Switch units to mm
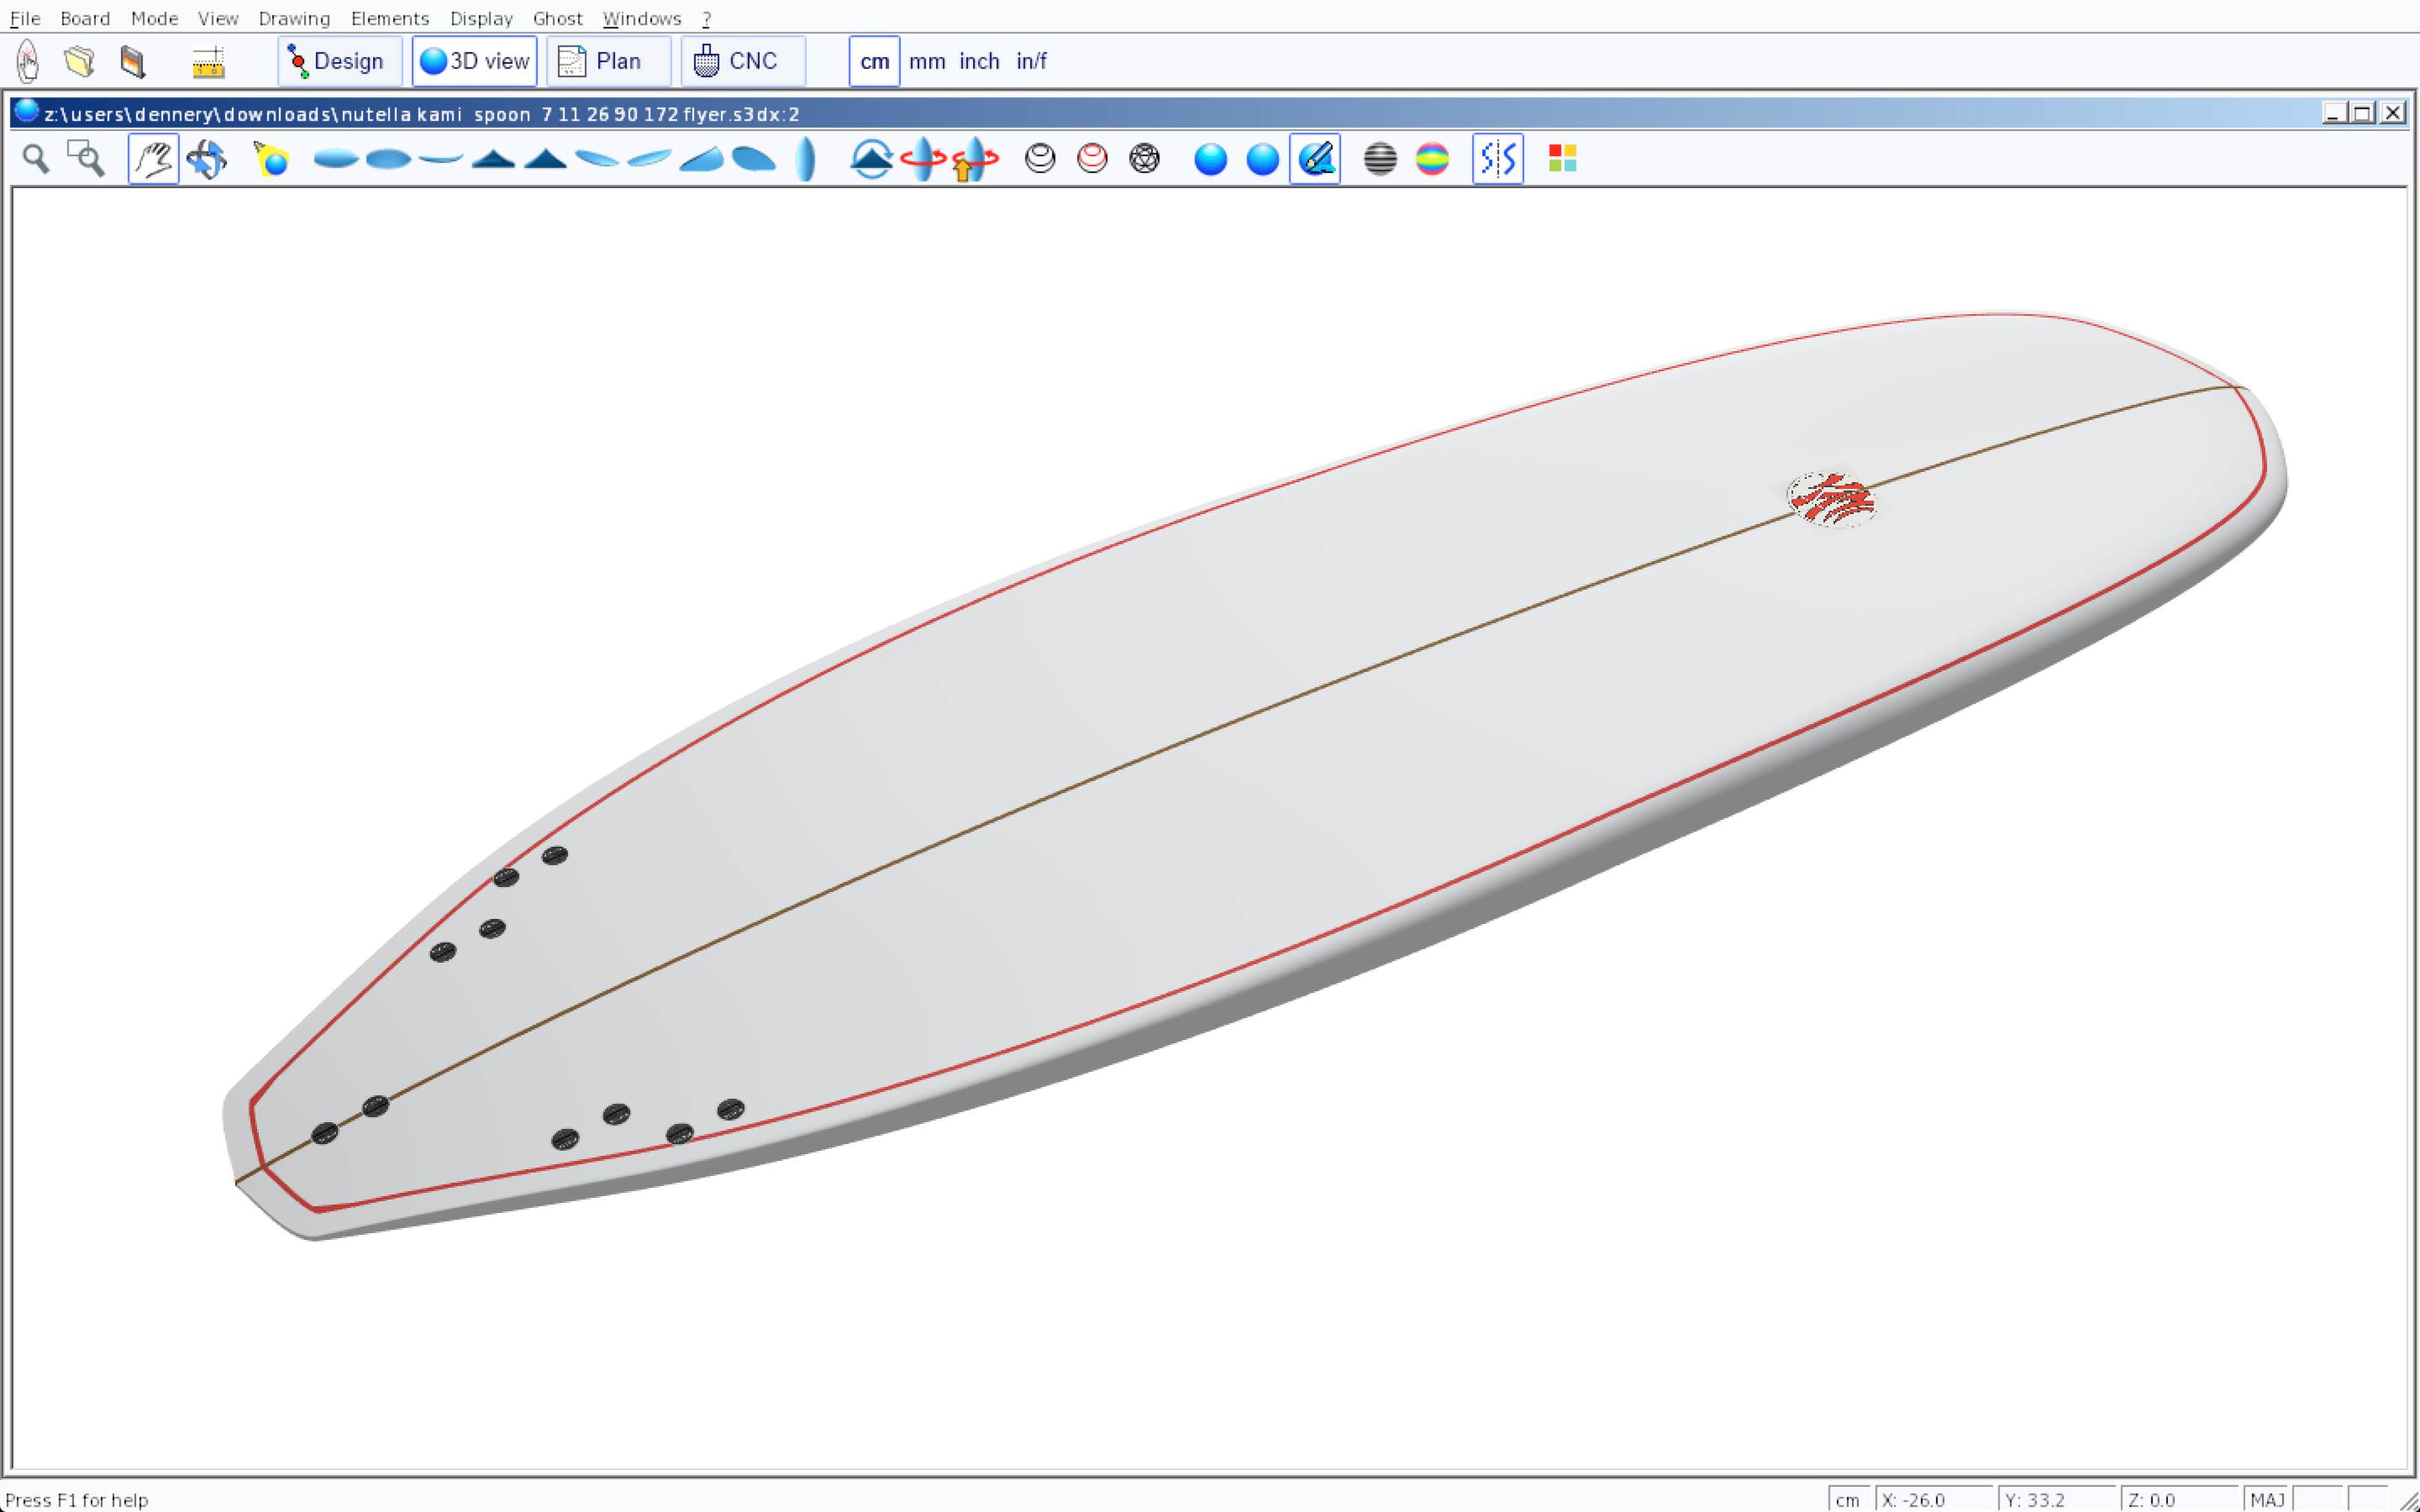The image size is (2420, 1512). [926, 61]
